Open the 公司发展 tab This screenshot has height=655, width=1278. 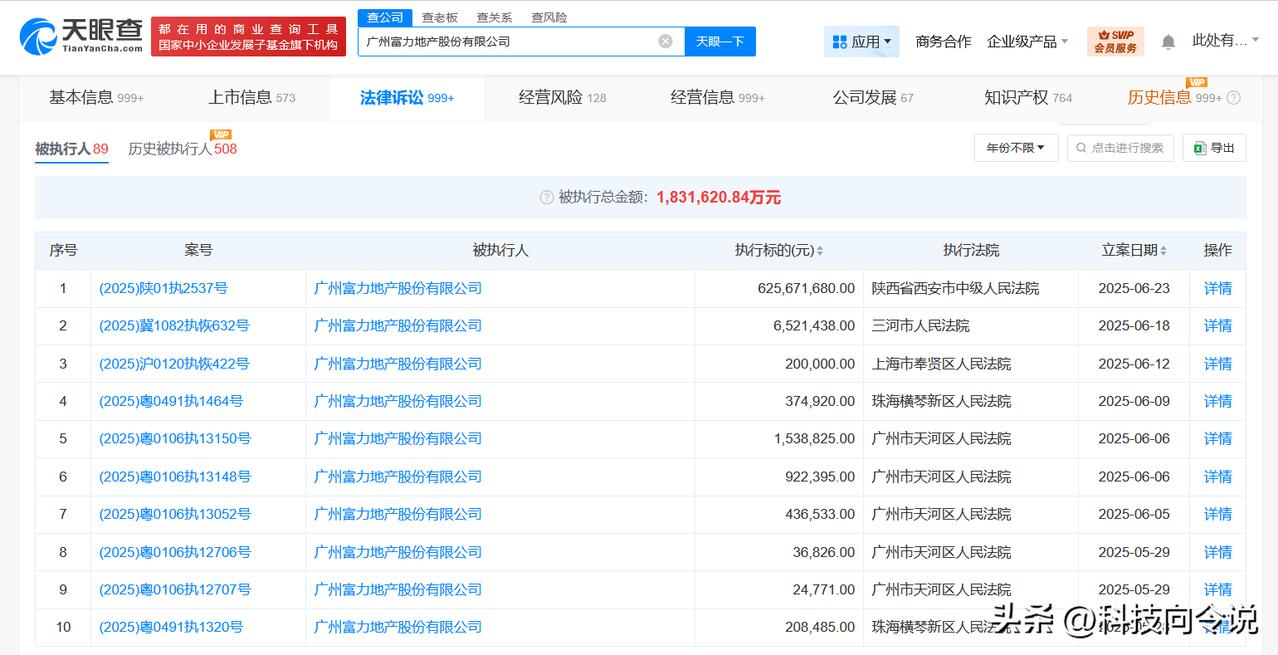pos(873,98)
